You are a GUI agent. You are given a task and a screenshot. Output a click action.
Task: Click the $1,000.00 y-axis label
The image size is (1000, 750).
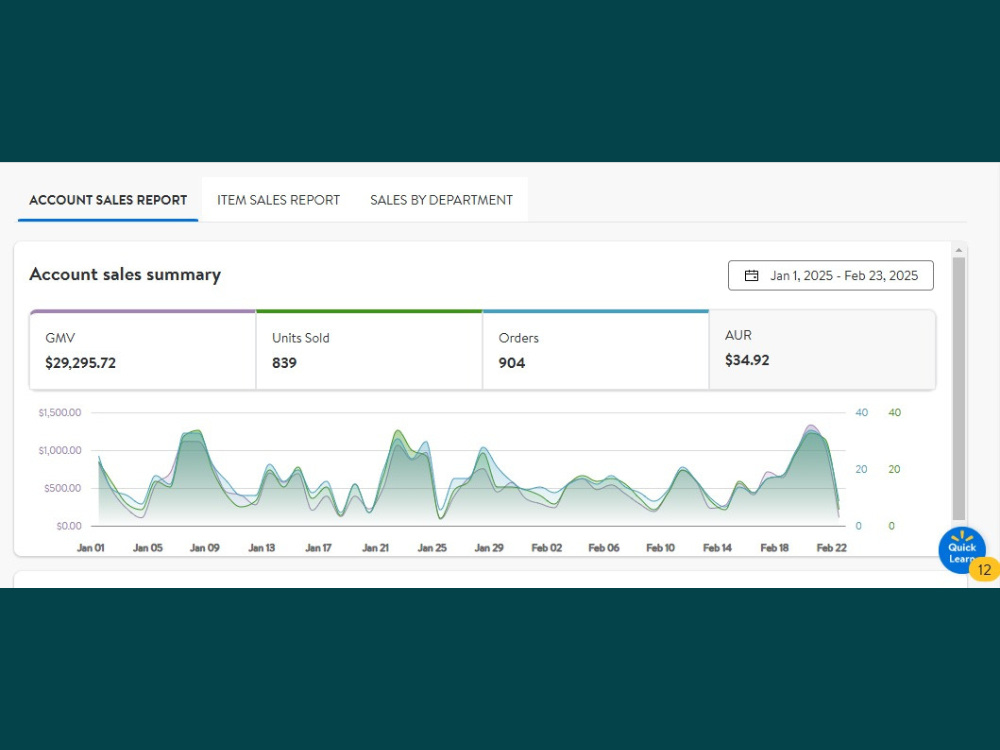coord(60,450)
